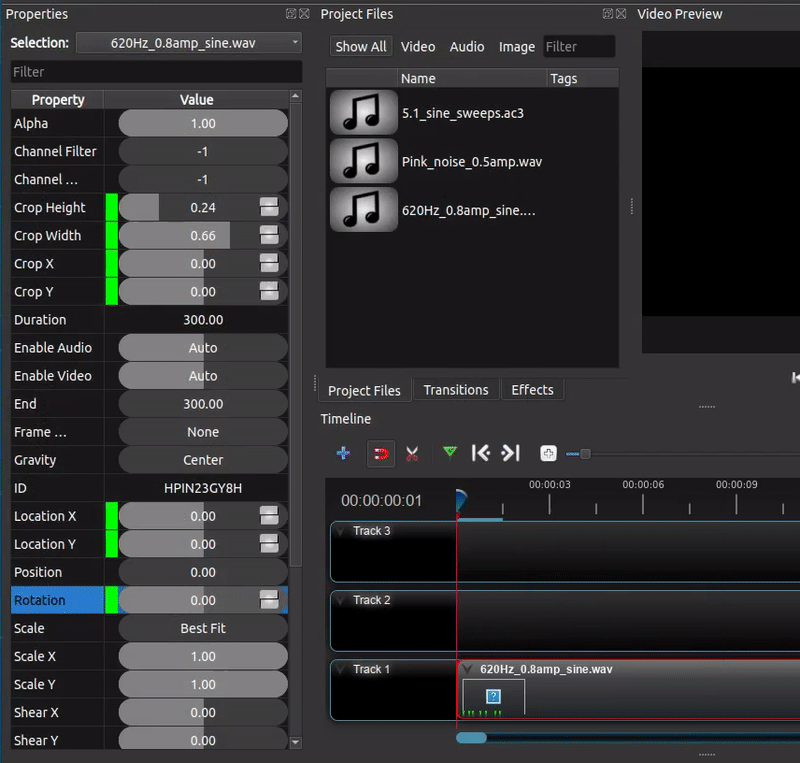Float the Properties panel
800x763 pixels.
coord(291,14)
